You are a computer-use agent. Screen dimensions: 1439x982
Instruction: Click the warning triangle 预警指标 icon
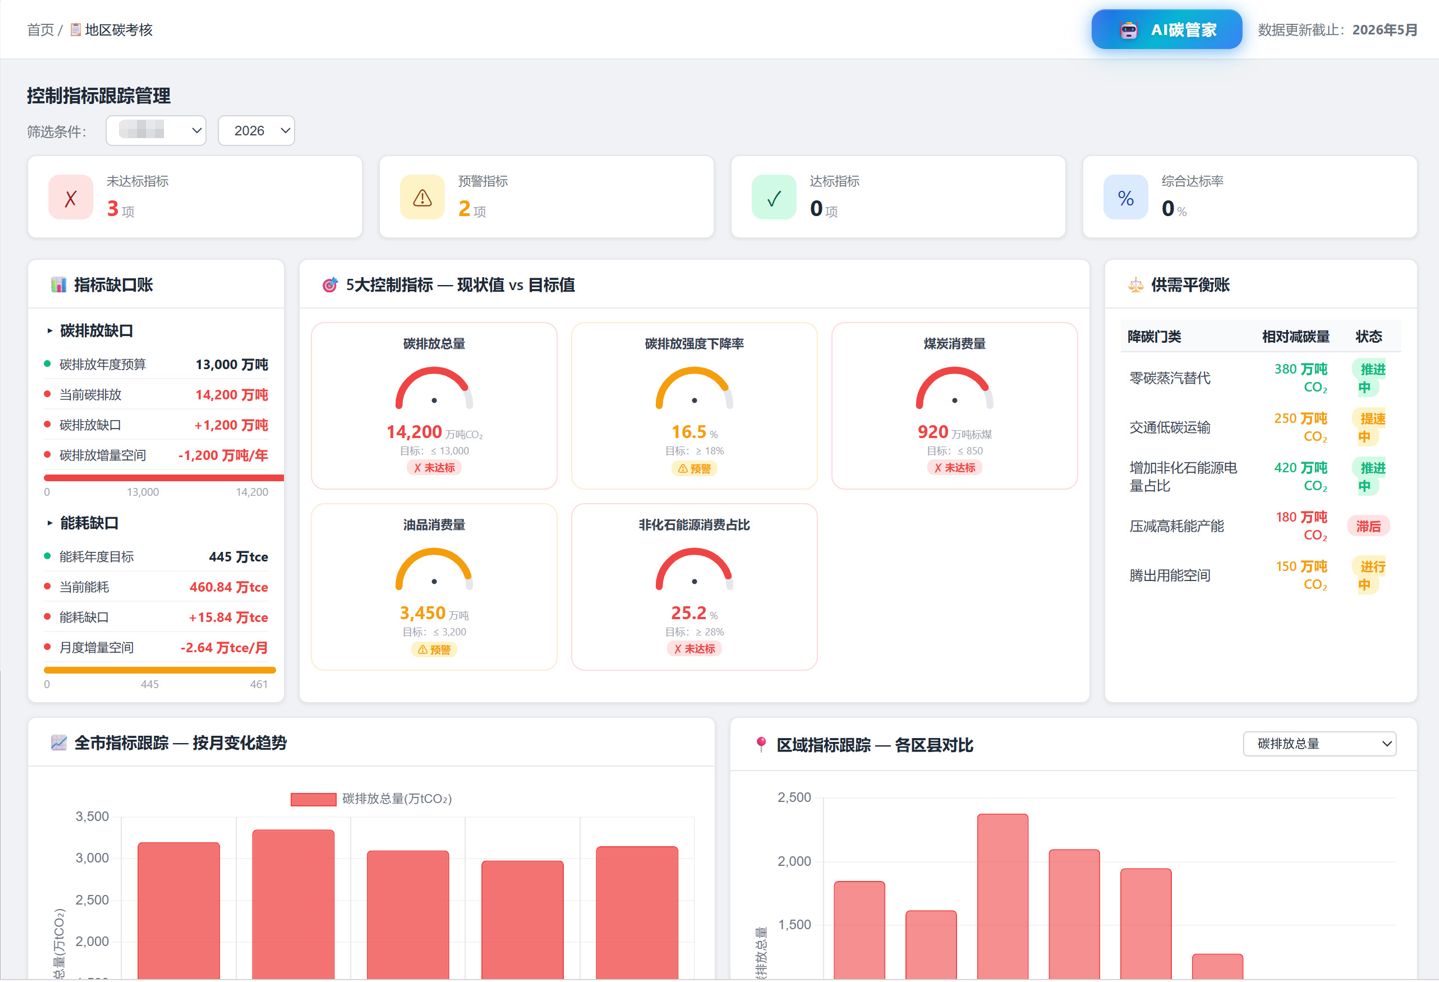422,197
